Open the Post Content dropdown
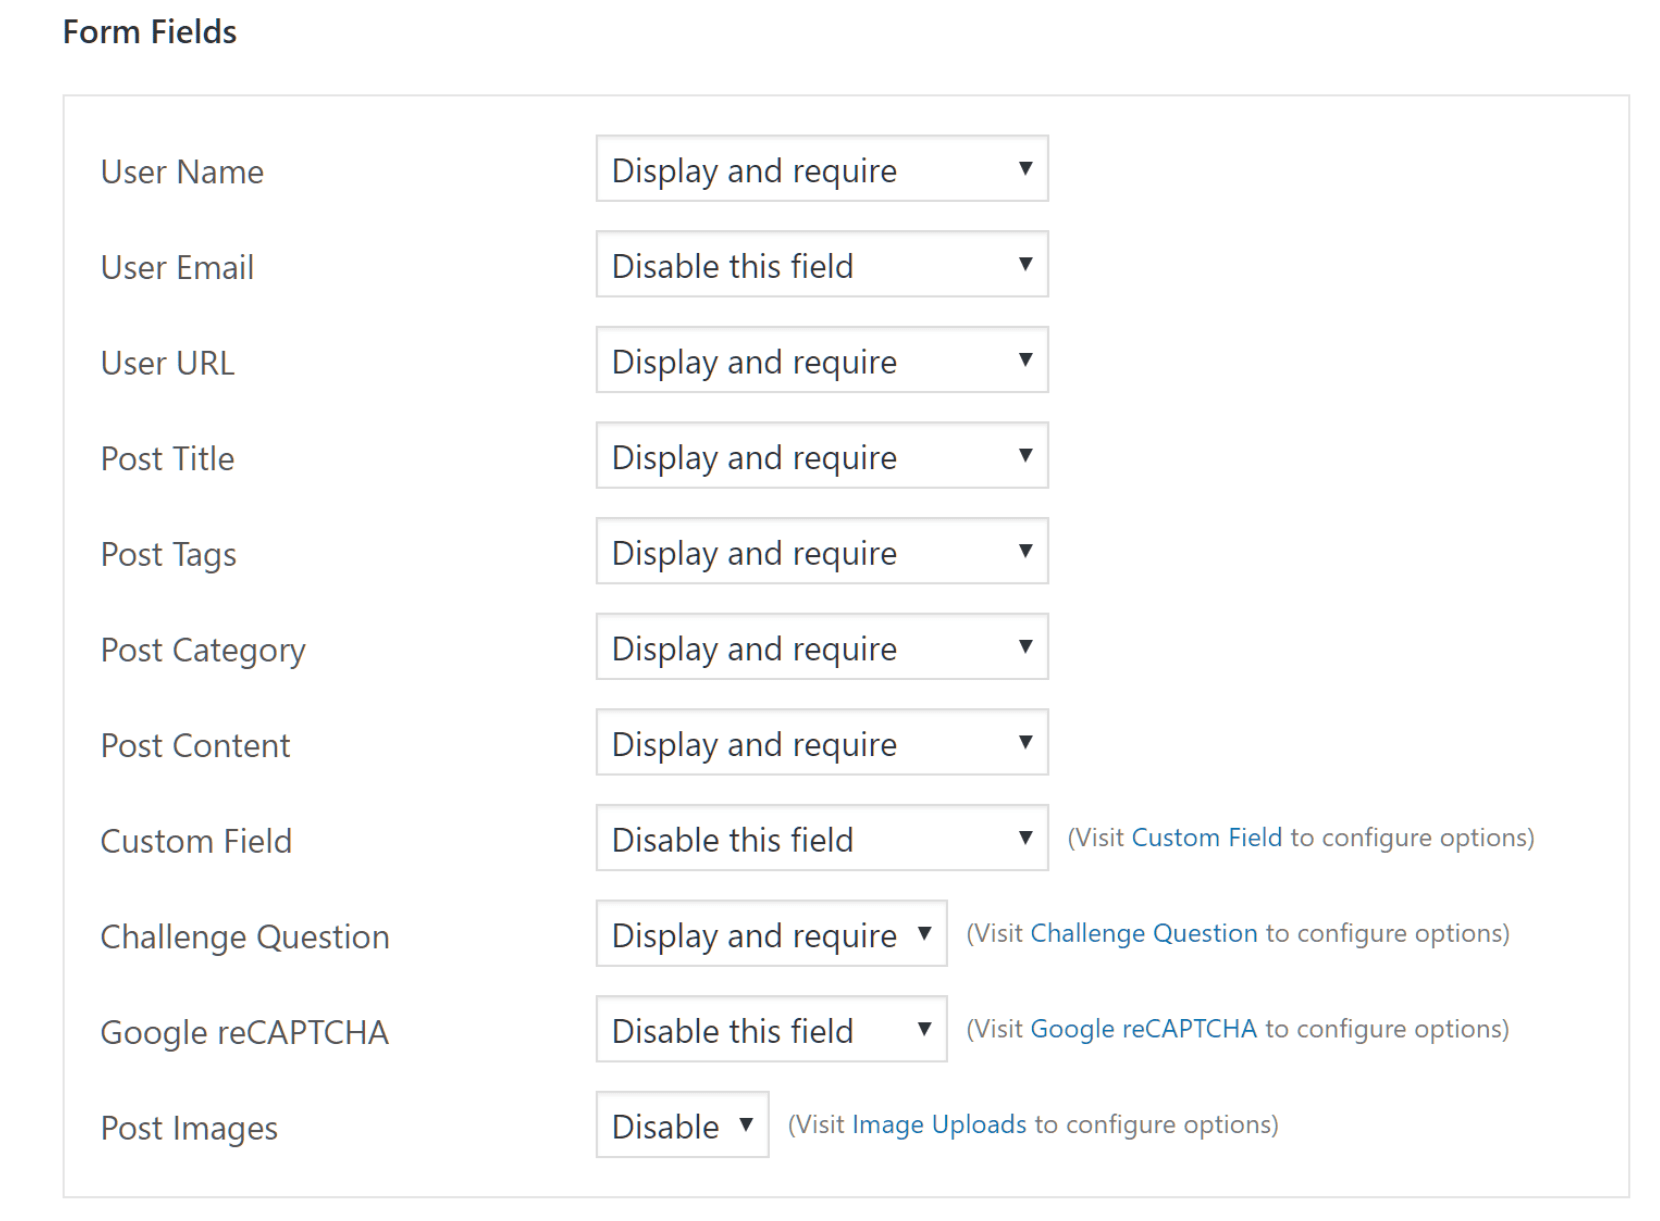Viewport: 1660px width, 1221px height. point(822,743)
